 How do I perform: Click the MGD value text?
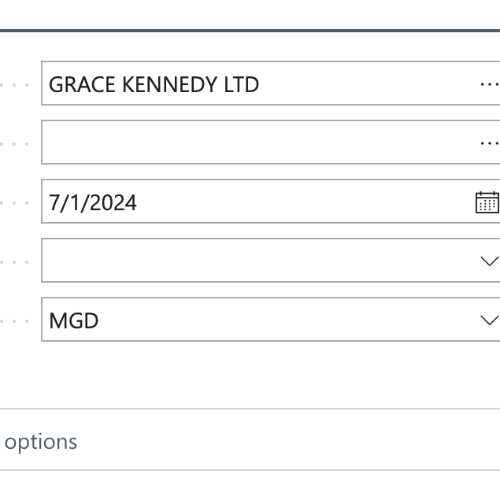pos(74,321)
